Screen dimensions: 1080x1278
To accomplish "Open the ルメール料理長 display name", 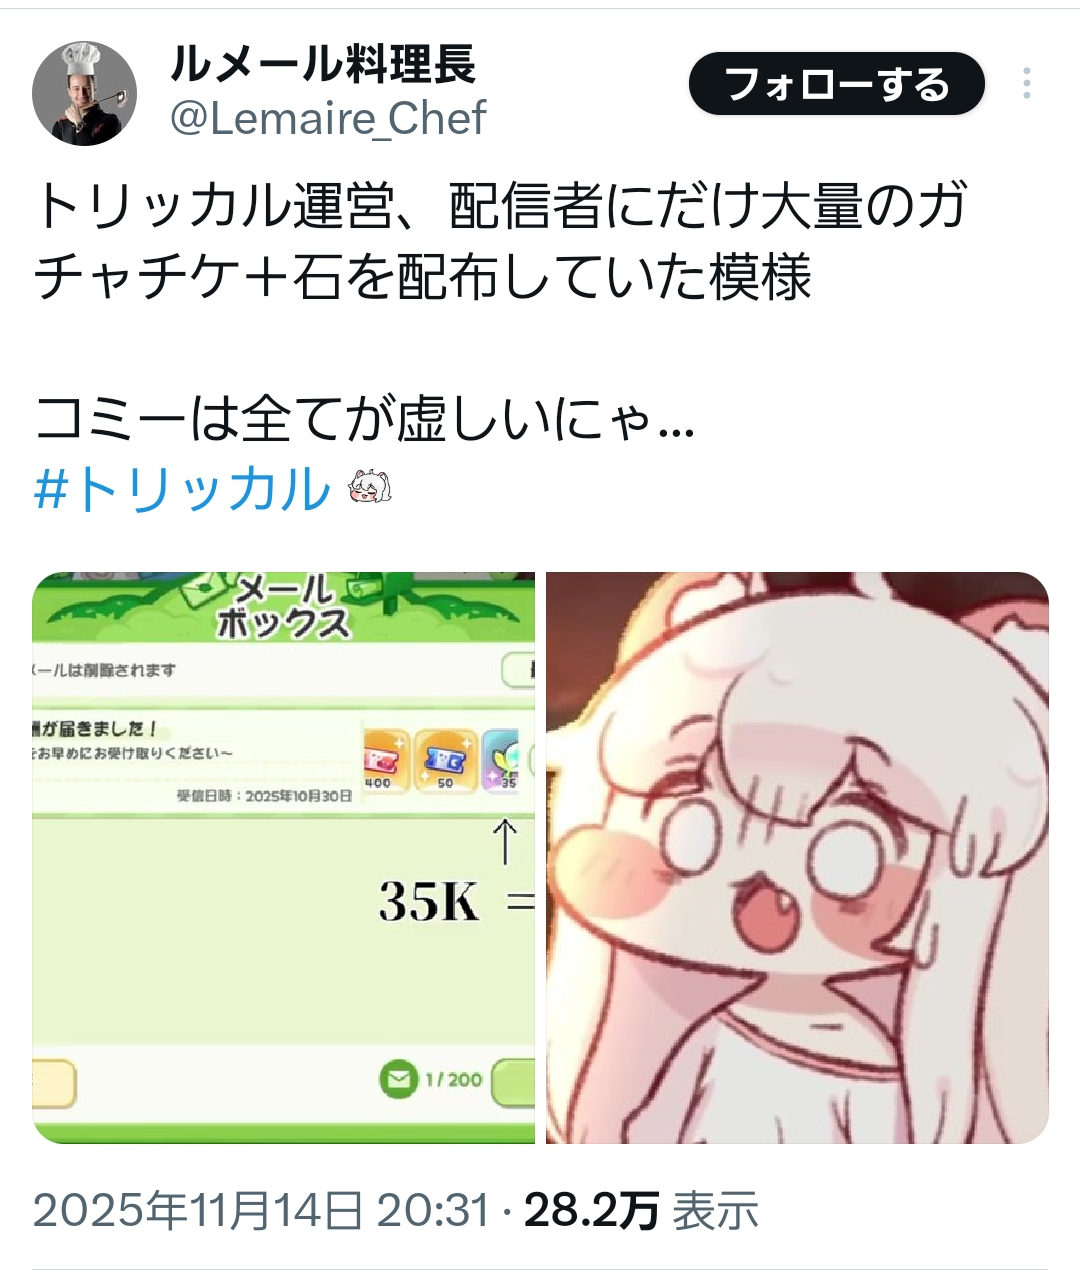I will pos(323,66).
